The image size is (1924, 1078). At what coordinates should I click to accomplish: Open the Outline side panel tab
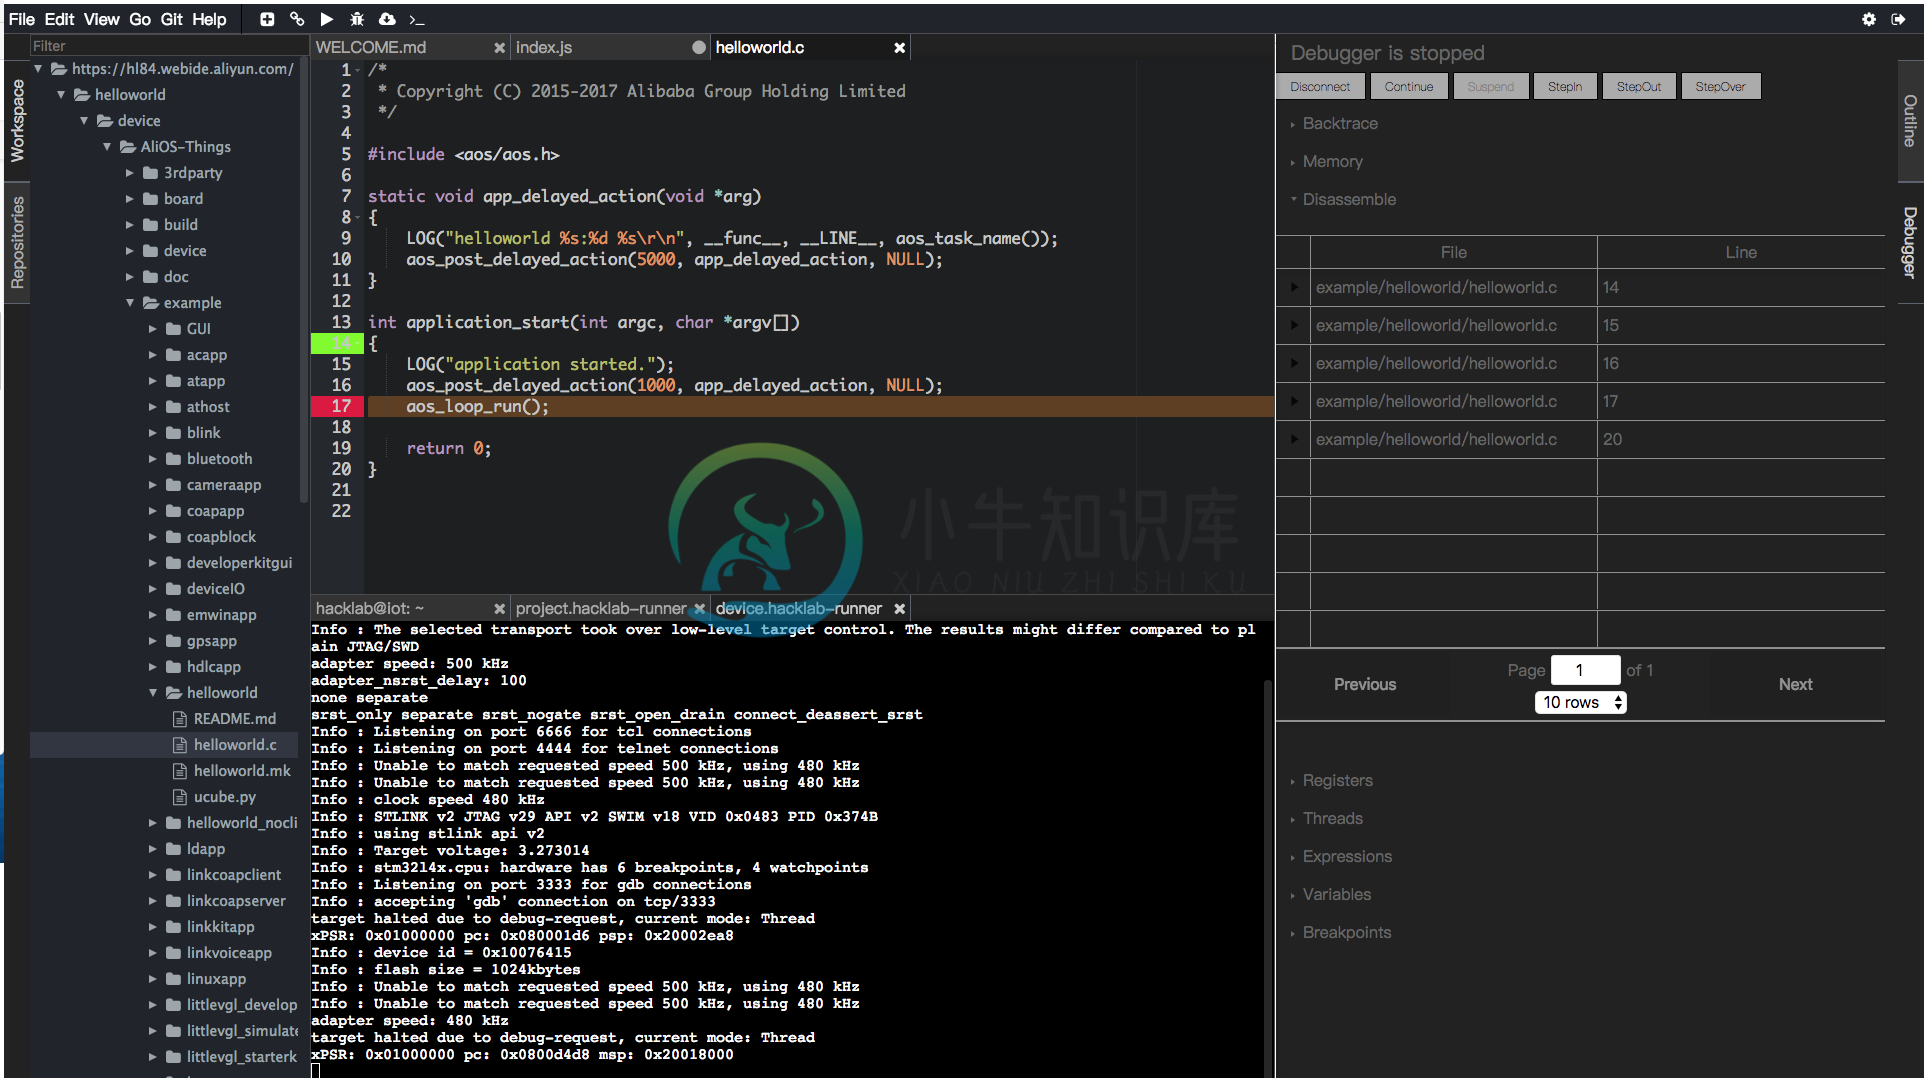pos(1909,121)
